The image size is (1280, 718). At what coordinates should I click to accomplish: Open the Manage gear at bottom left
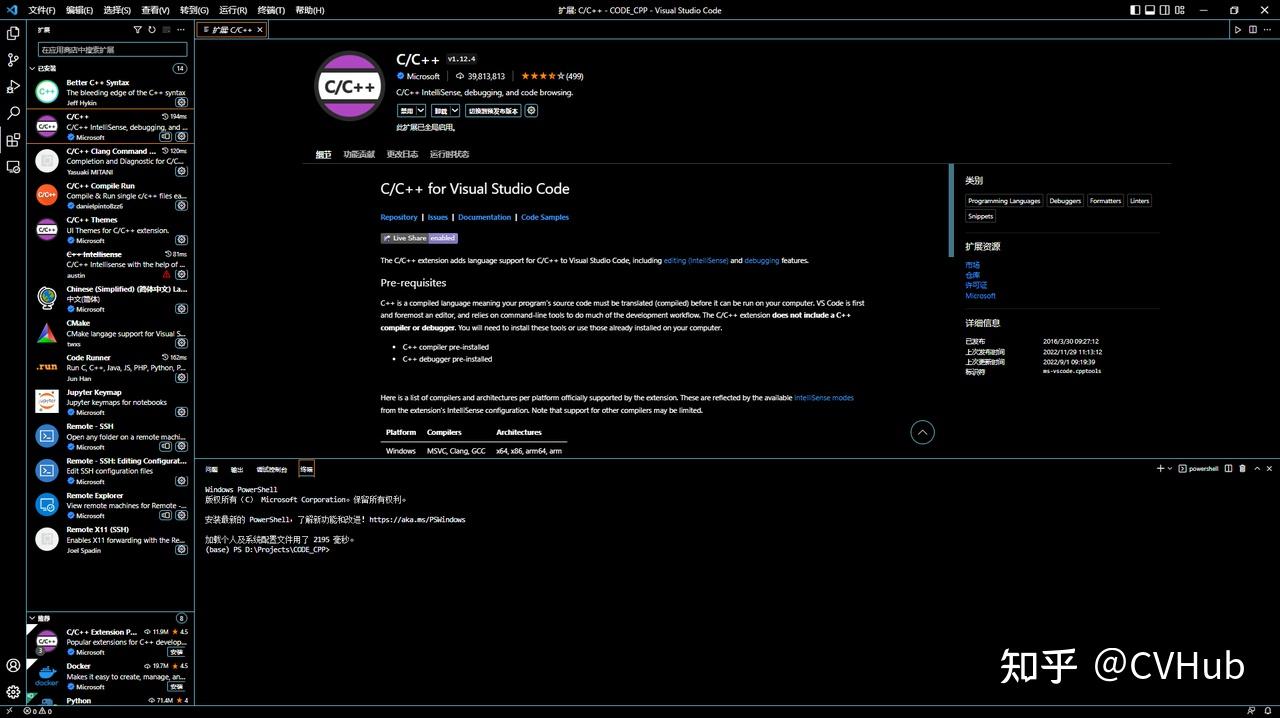pyautogui.click(x=13, y=692)
